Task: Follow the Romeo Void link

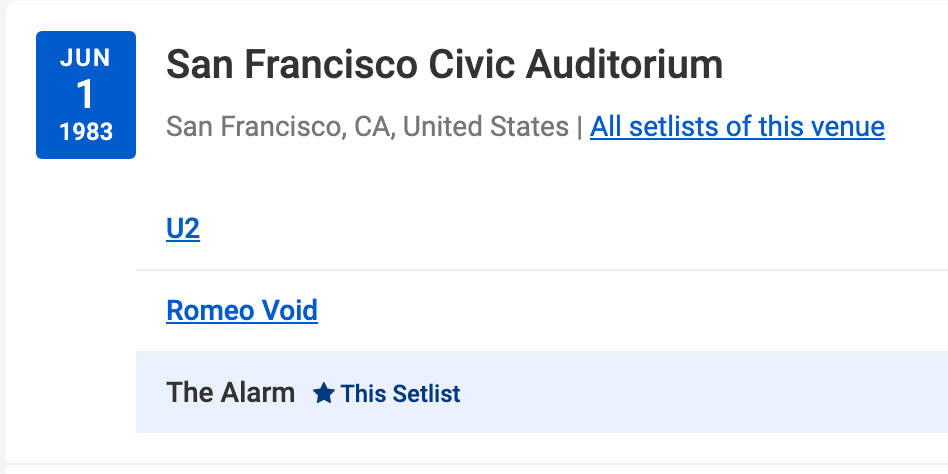Action: (242, 310)
